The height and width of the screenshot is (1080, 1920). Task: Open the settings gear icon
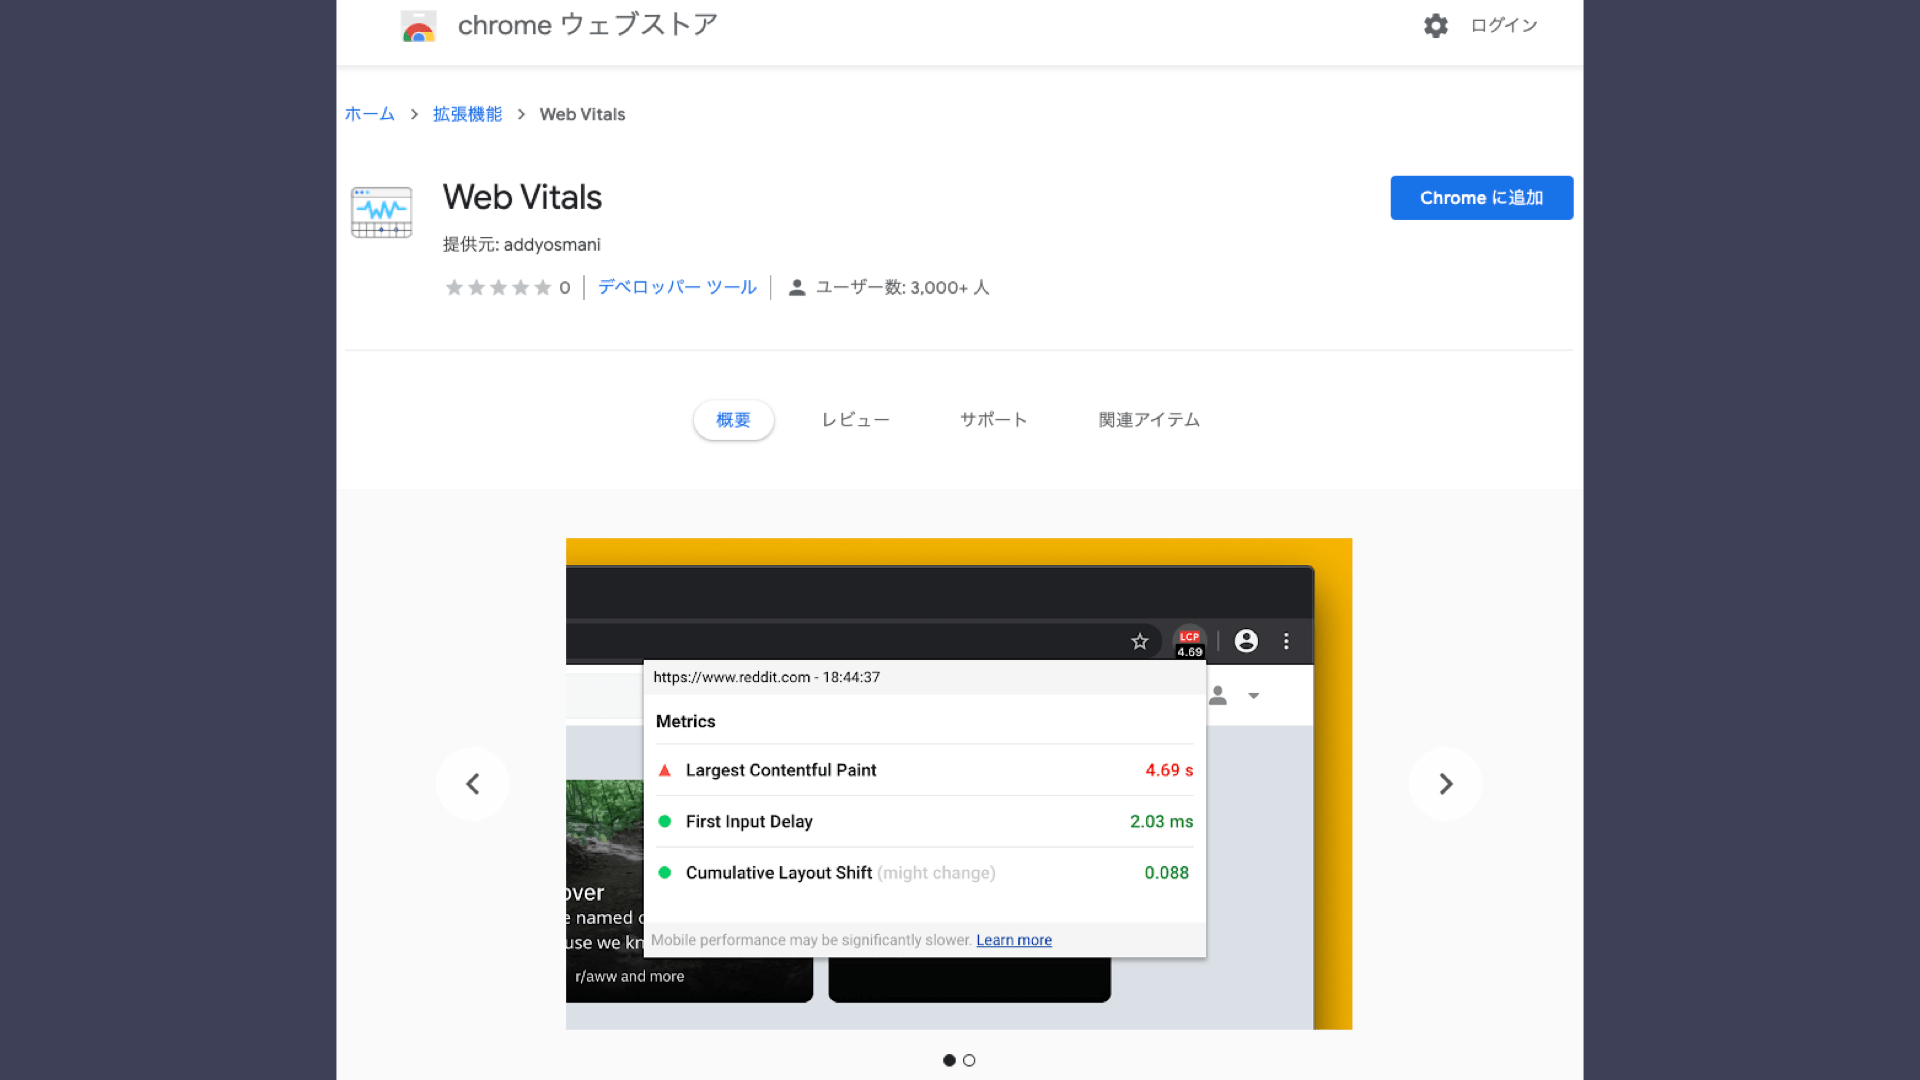(x=1436, y=26)
